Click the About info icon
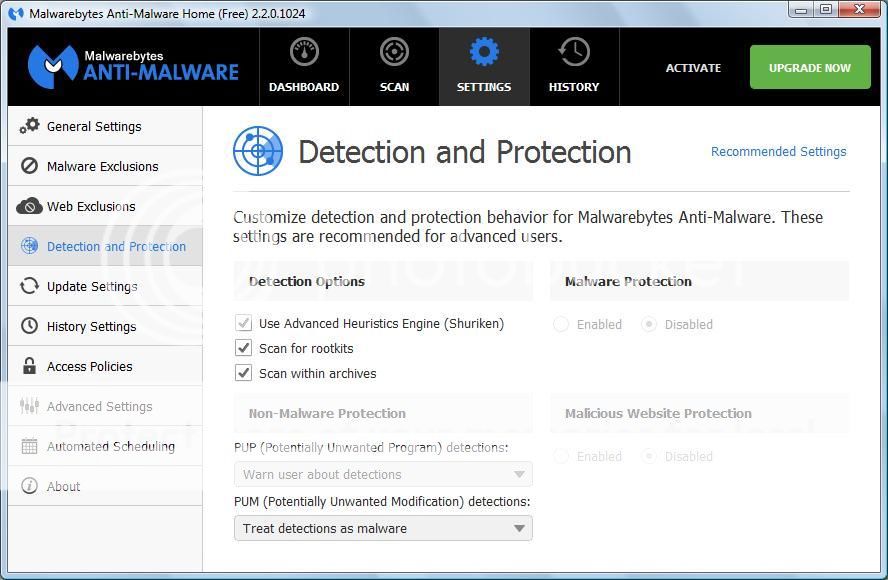The width and height of the screenshot is (888, 580). (x=30, y=486)
